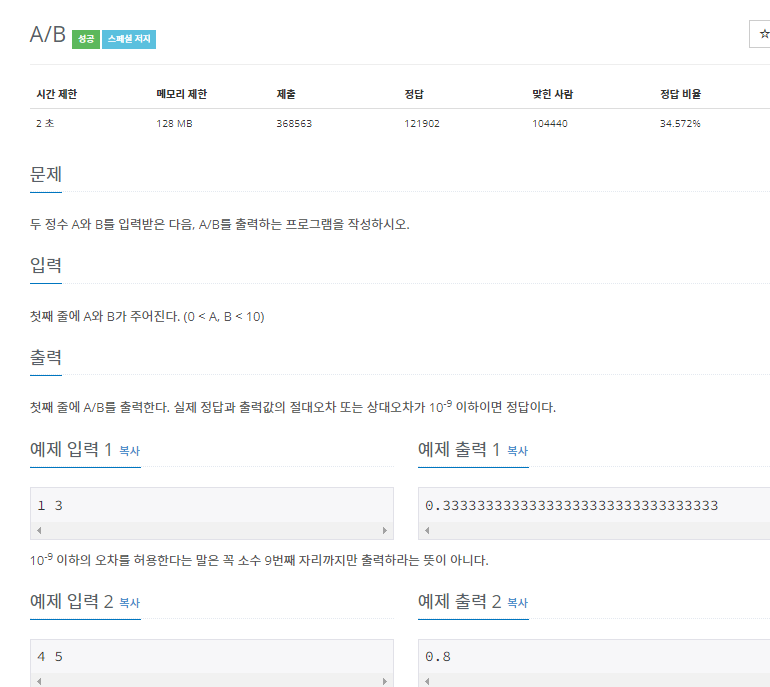Click right scroll arrow under example input 1
This screenshot has width=770, height=687.
tap(385, 530)
